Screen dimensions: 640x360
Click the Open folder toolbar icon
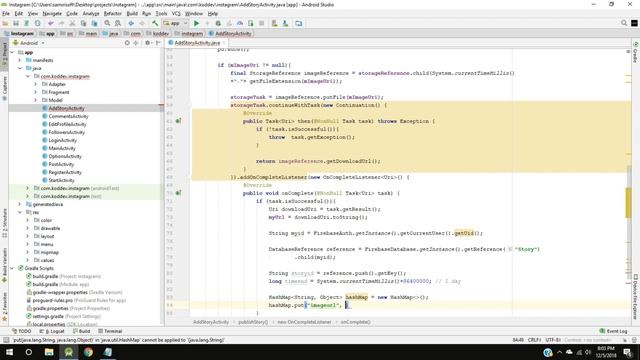pos(5,24)
